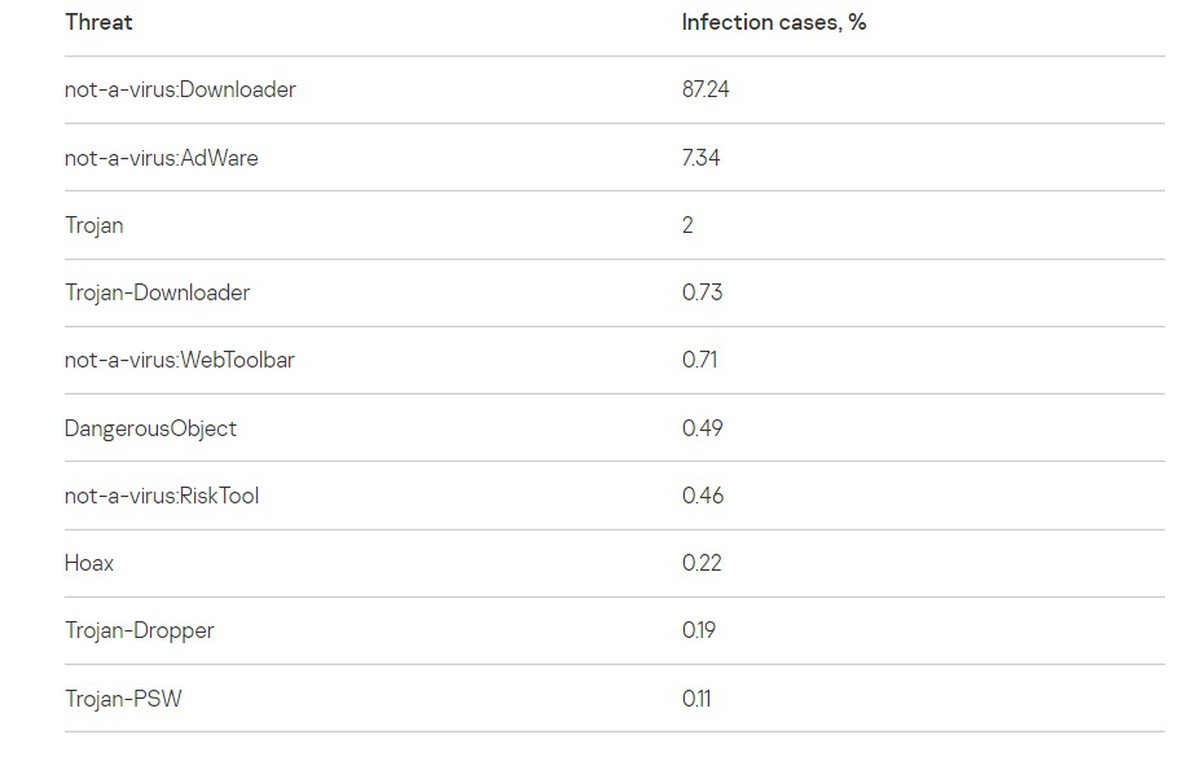Select the Trojan-Downloader threat name
This screenshot has width=1200, height=757.
[x=157, y=293]
